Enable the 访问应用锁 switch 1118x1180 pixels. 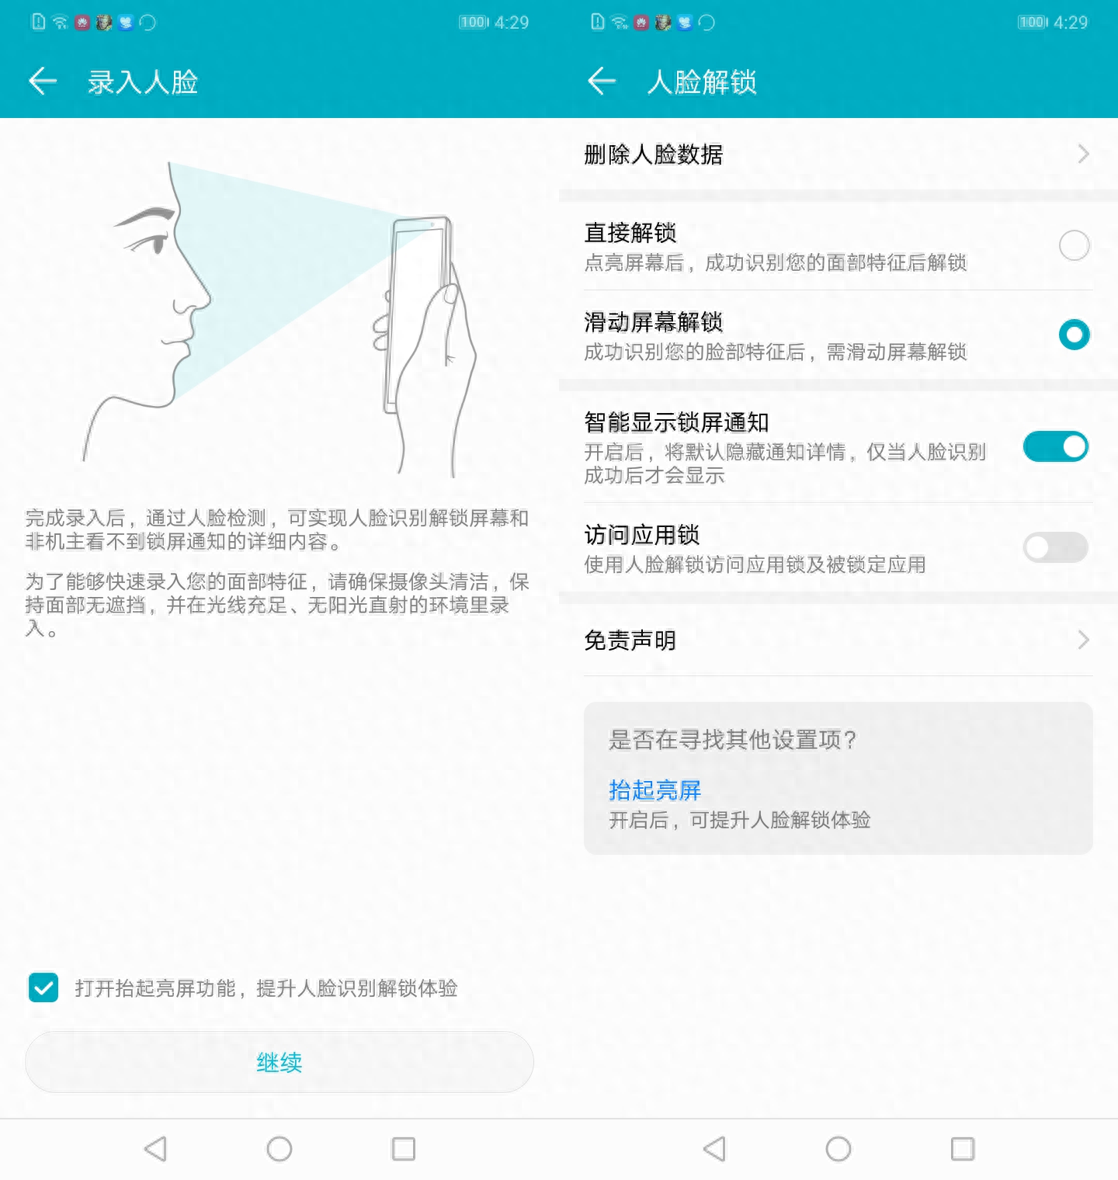1055,548
